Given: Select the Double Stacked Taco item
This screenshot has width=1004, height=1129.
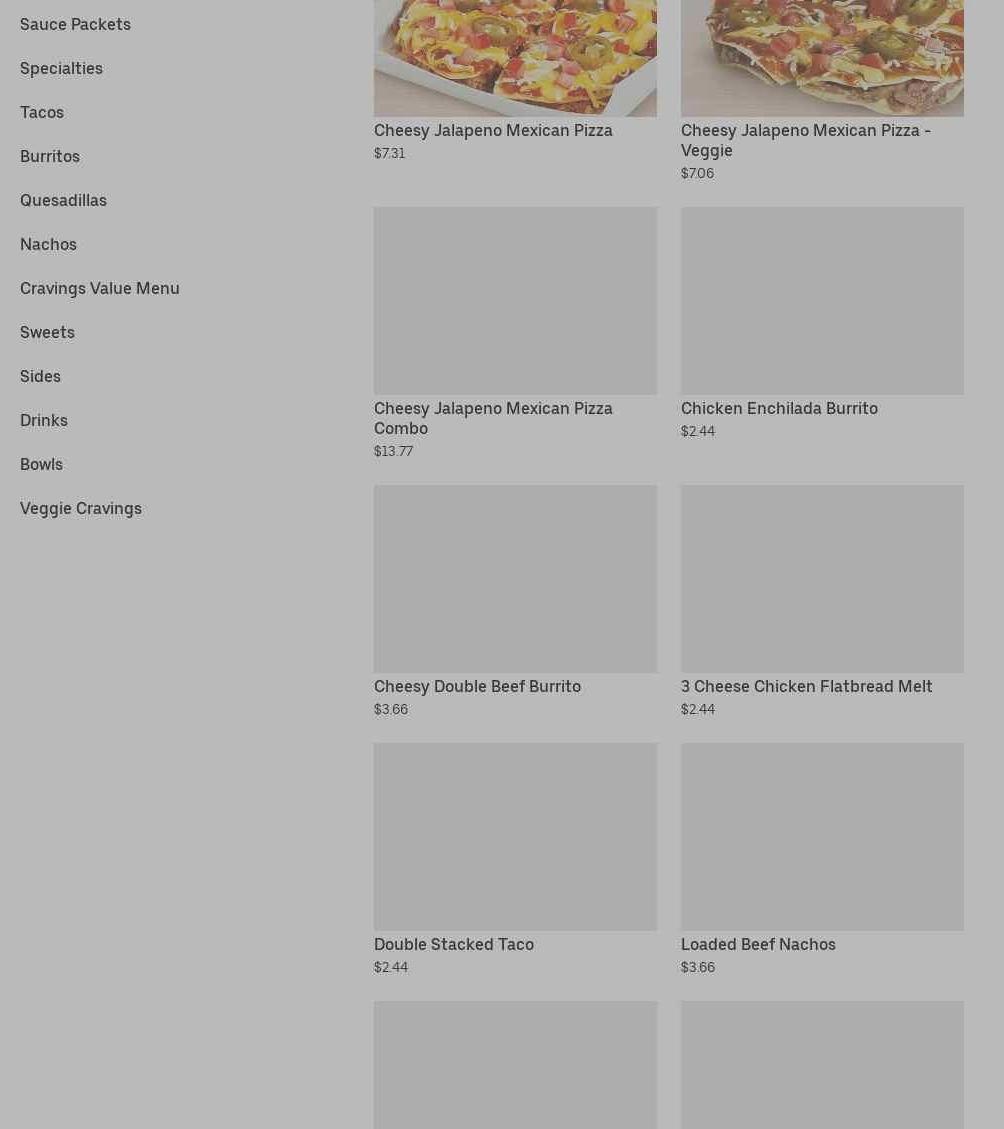Looking at the screenshot, I should 515,859.
